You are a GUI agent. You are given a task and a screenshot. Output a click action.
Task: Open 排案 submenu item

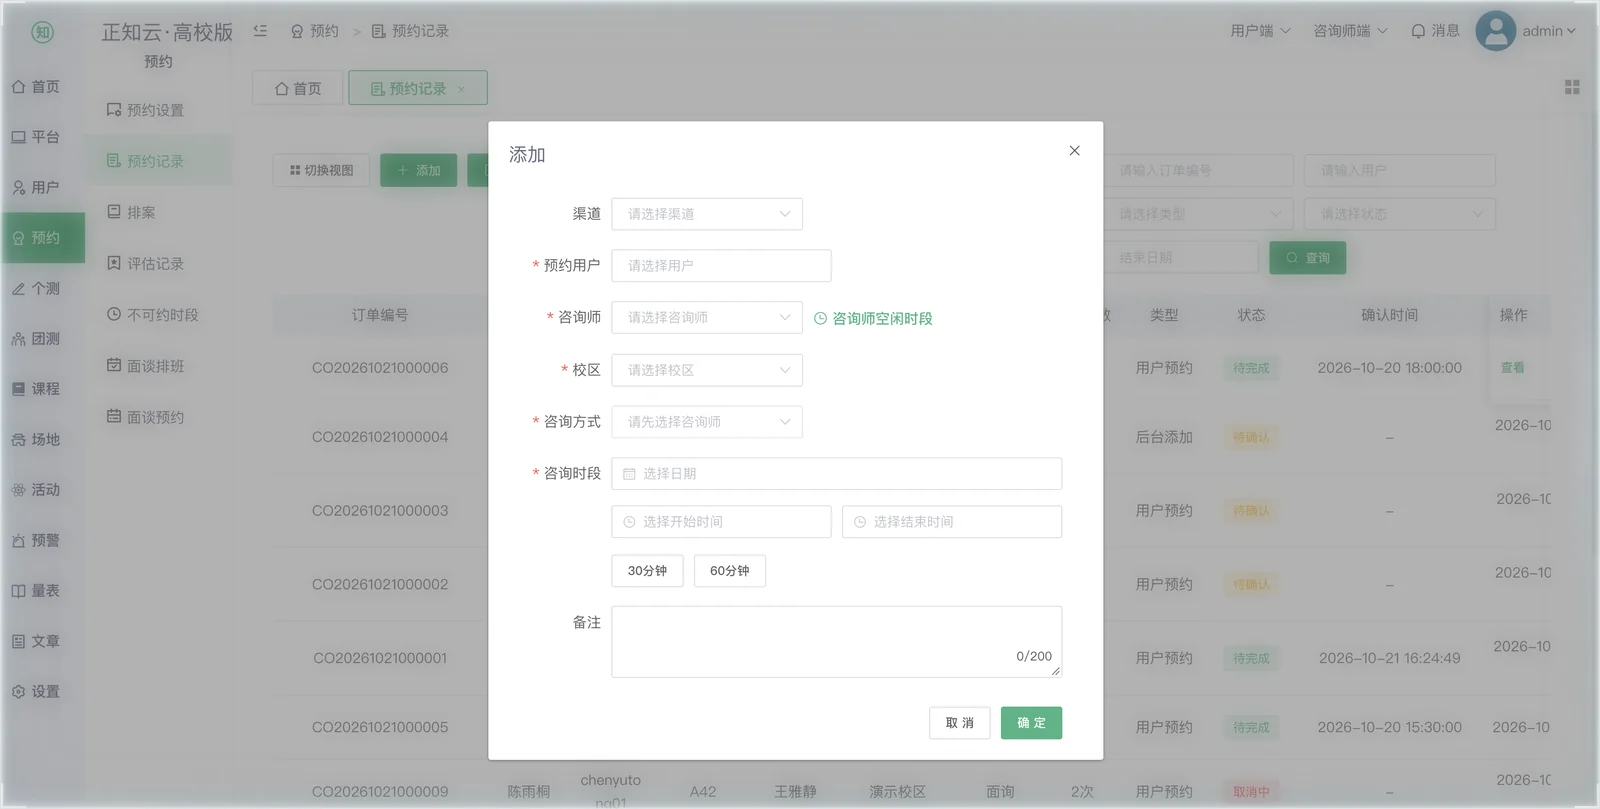click(158, 213)
